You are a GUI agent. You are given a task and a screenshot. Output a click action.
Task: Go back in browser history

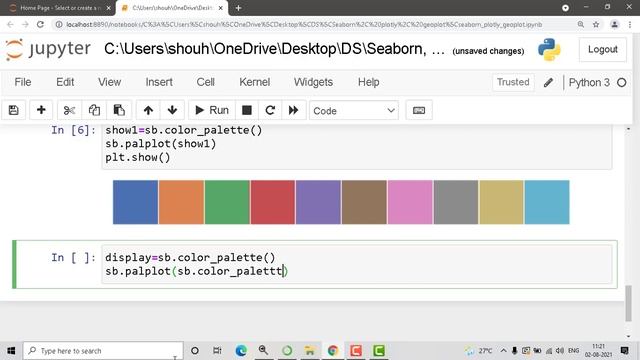coord(10,24)
